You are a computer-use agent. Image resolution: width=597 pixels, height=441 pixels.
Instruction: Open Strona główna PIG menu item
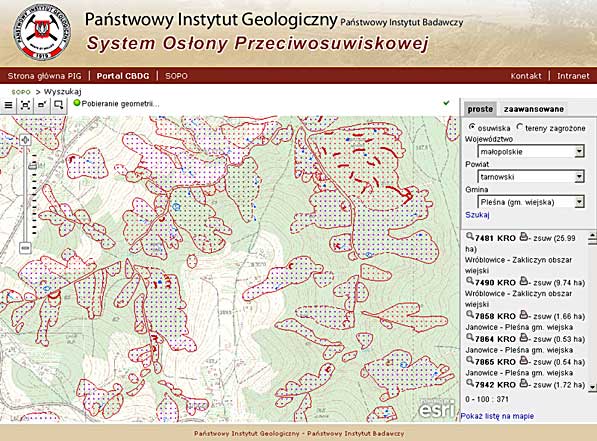[45, 76]
